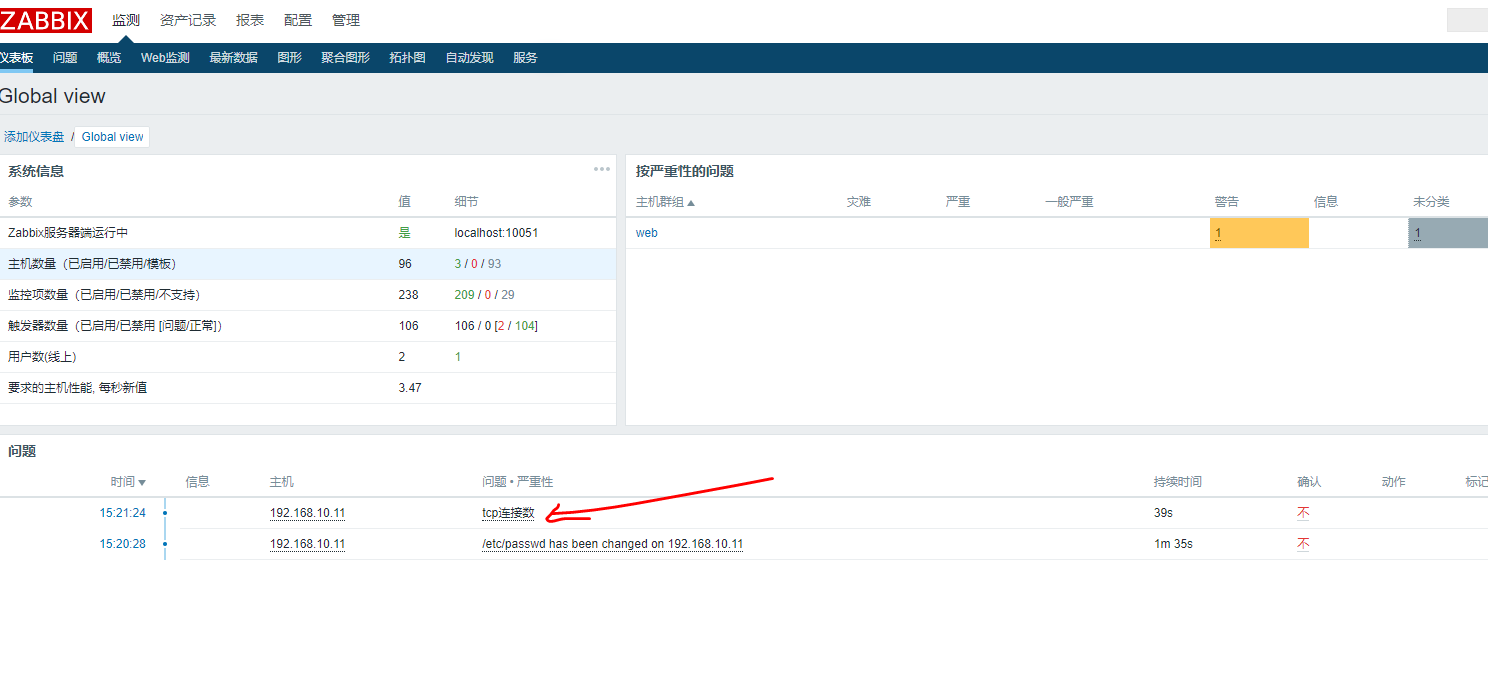The height and width of the screenshot is (698, 1488).
Task: Open the 监测 top menu
Action: pyautogui.click(x=126, y=20)
